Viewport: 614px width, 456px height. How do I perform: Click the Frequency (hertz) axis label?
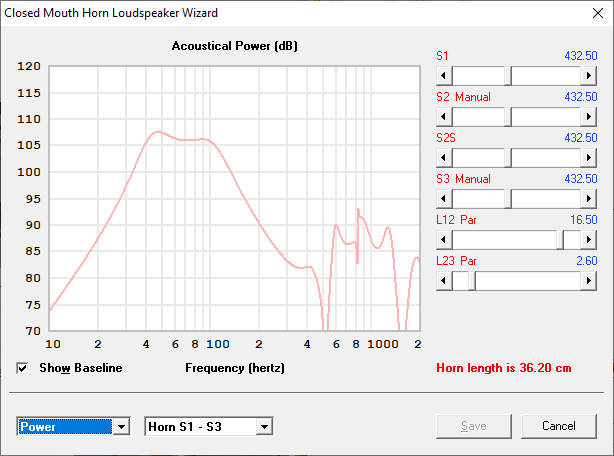point(235,368)
